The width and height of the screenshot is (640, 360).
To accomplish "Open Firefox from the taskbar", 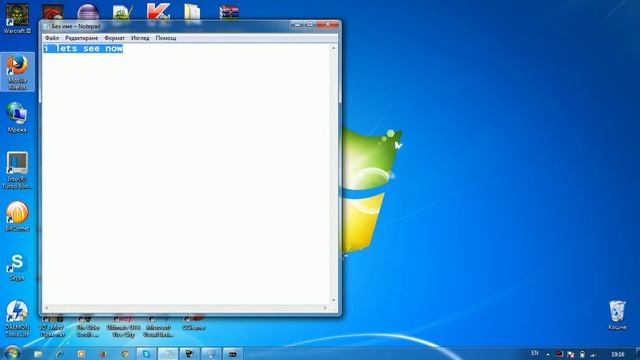I will pos(103,354).
